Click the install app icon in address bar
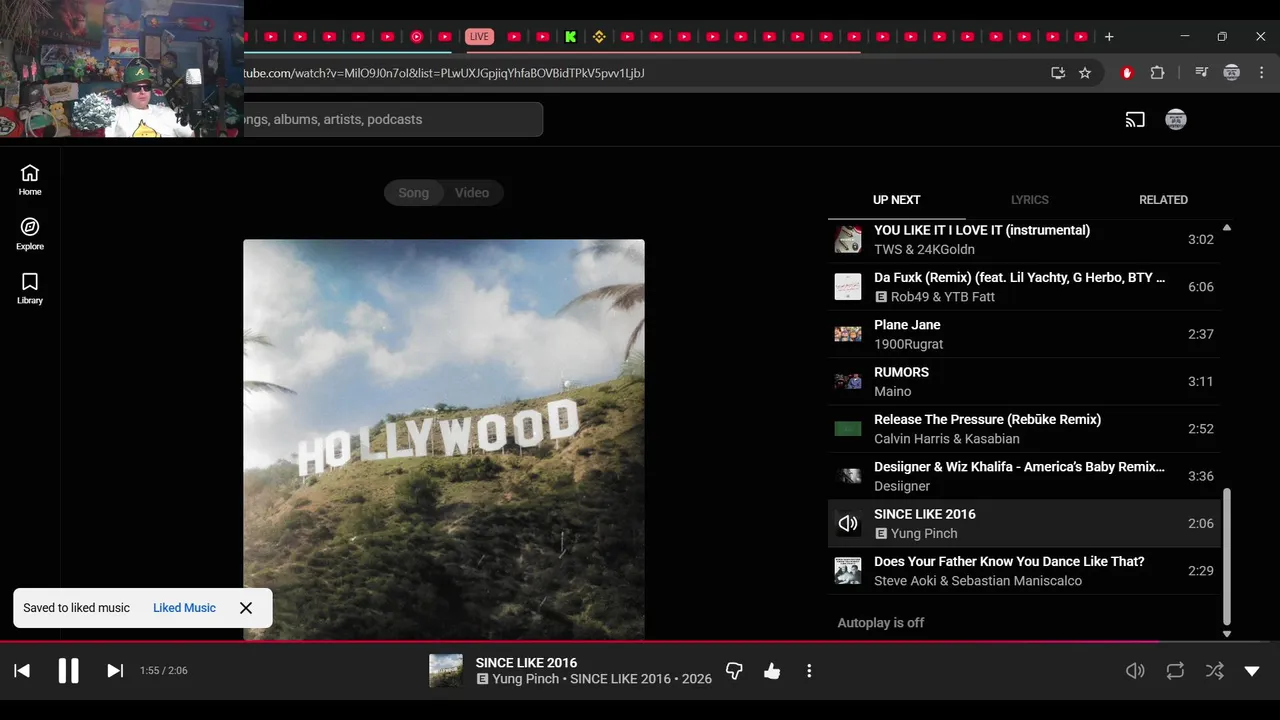 point(1058,73)
